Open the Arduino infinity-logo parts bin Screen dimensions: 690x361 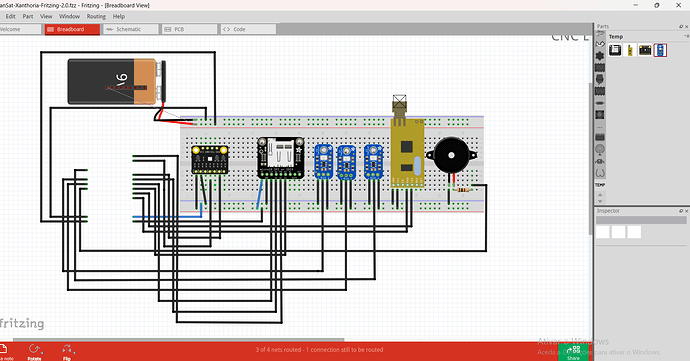click(600, 44)
